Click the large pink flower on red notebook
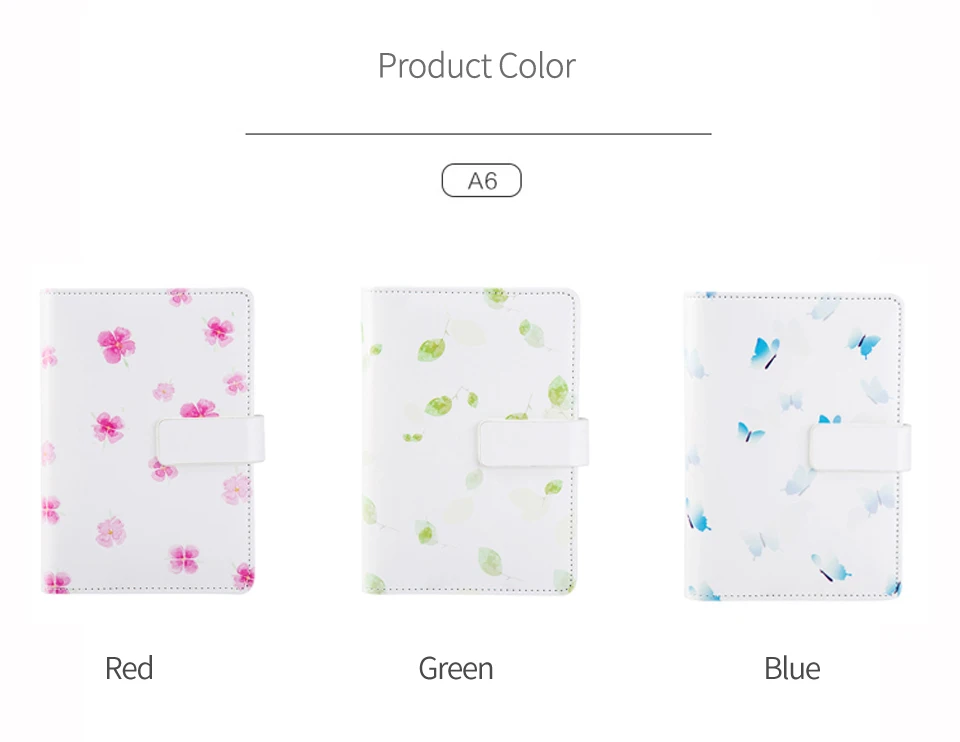This screenshot has width=960, height=742. (116, 345)
